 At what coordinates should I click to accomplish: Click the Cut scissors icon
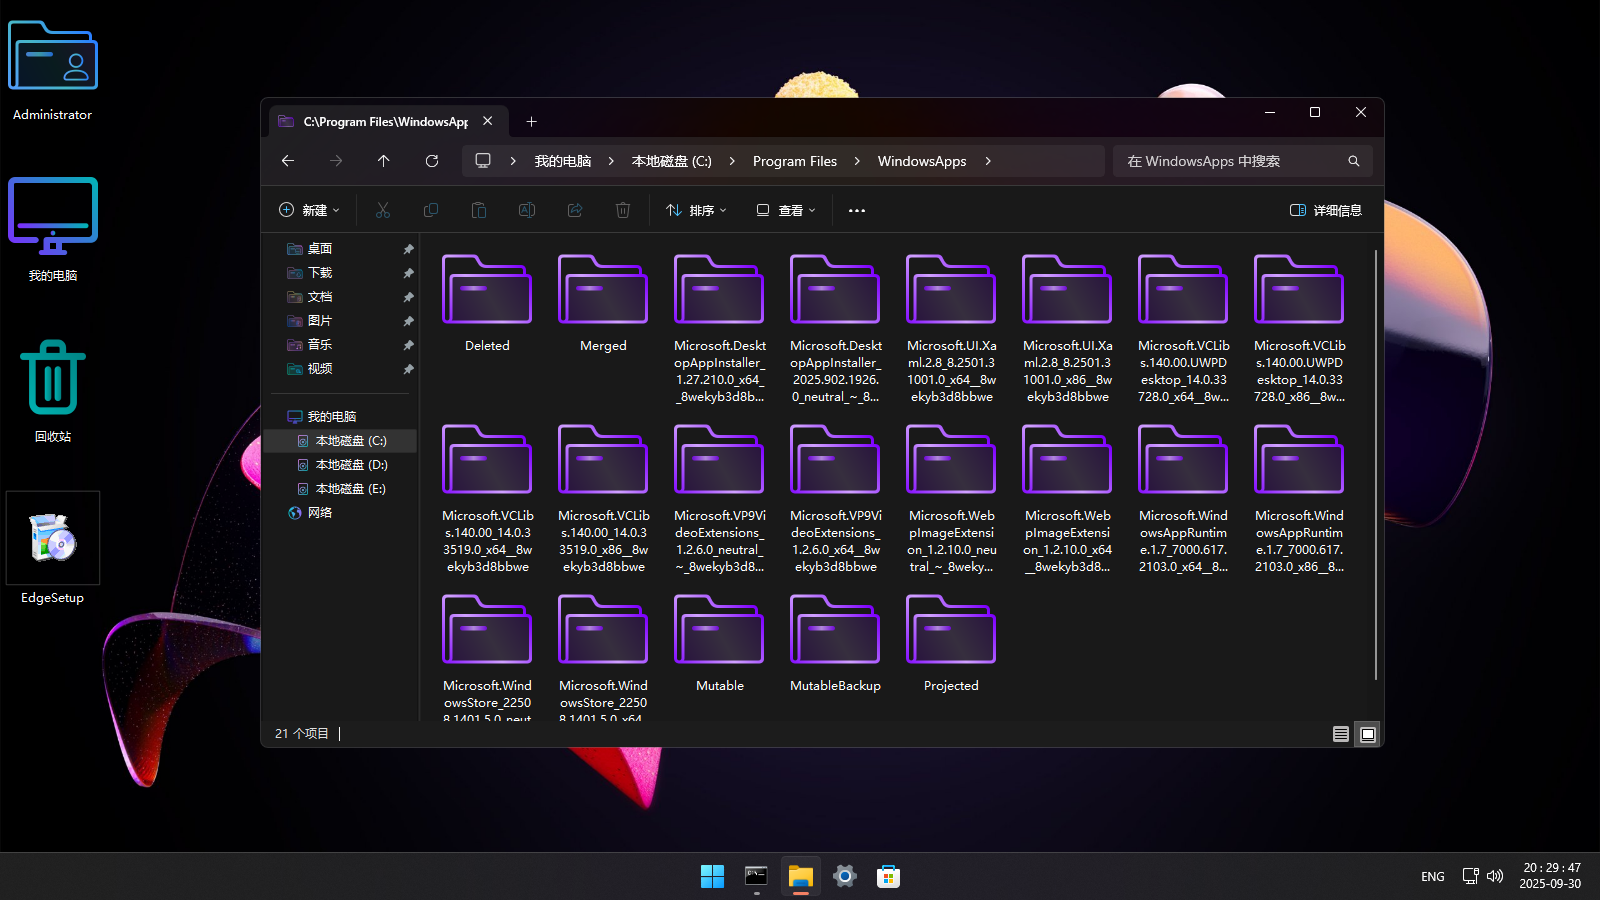[383, 210]
